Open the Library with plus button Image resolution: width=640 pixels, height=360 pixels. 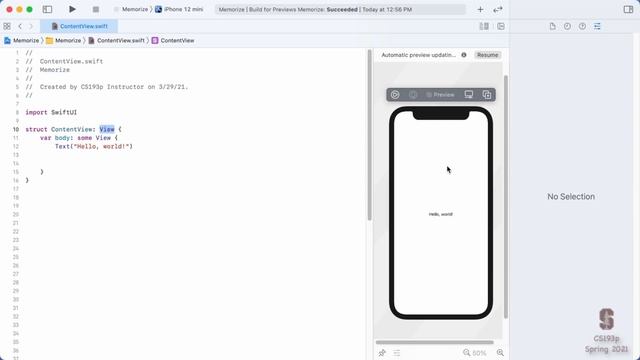coord(480,9)
